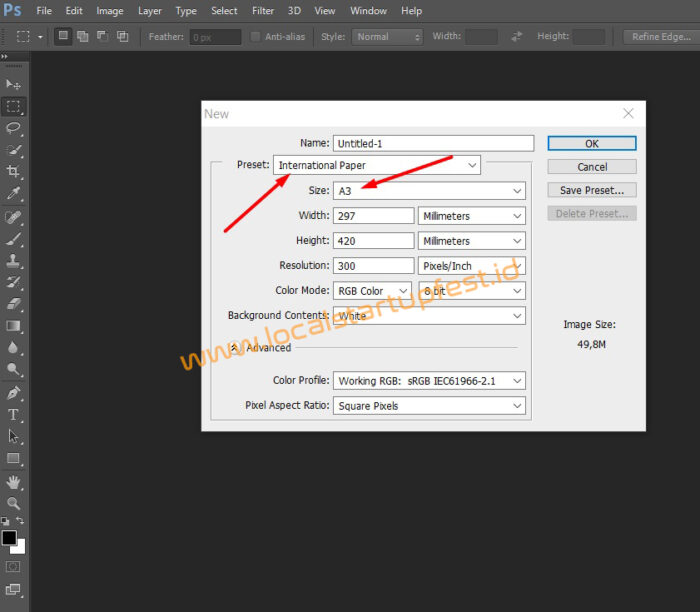Click the Width value field 297
This screenshot has width=700, height=612.
[x=374, y=216]
